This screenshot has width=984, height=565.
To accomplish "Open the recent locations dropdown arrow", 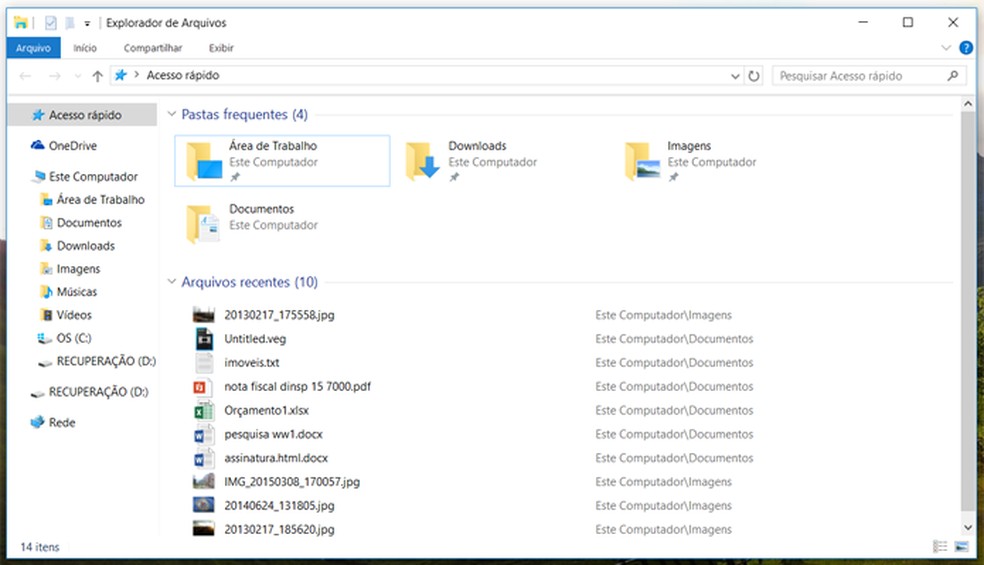I will (x=78, y=76).
